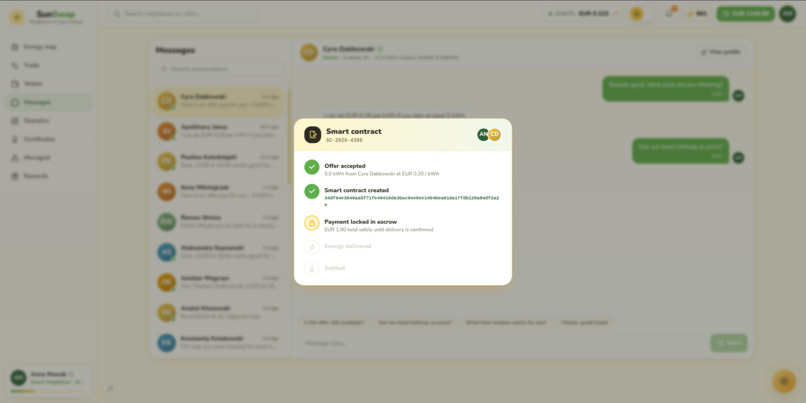This screenshot has width=806, height=403.
Task: Open Rewards in the sidebar
Action: (49, 176)
